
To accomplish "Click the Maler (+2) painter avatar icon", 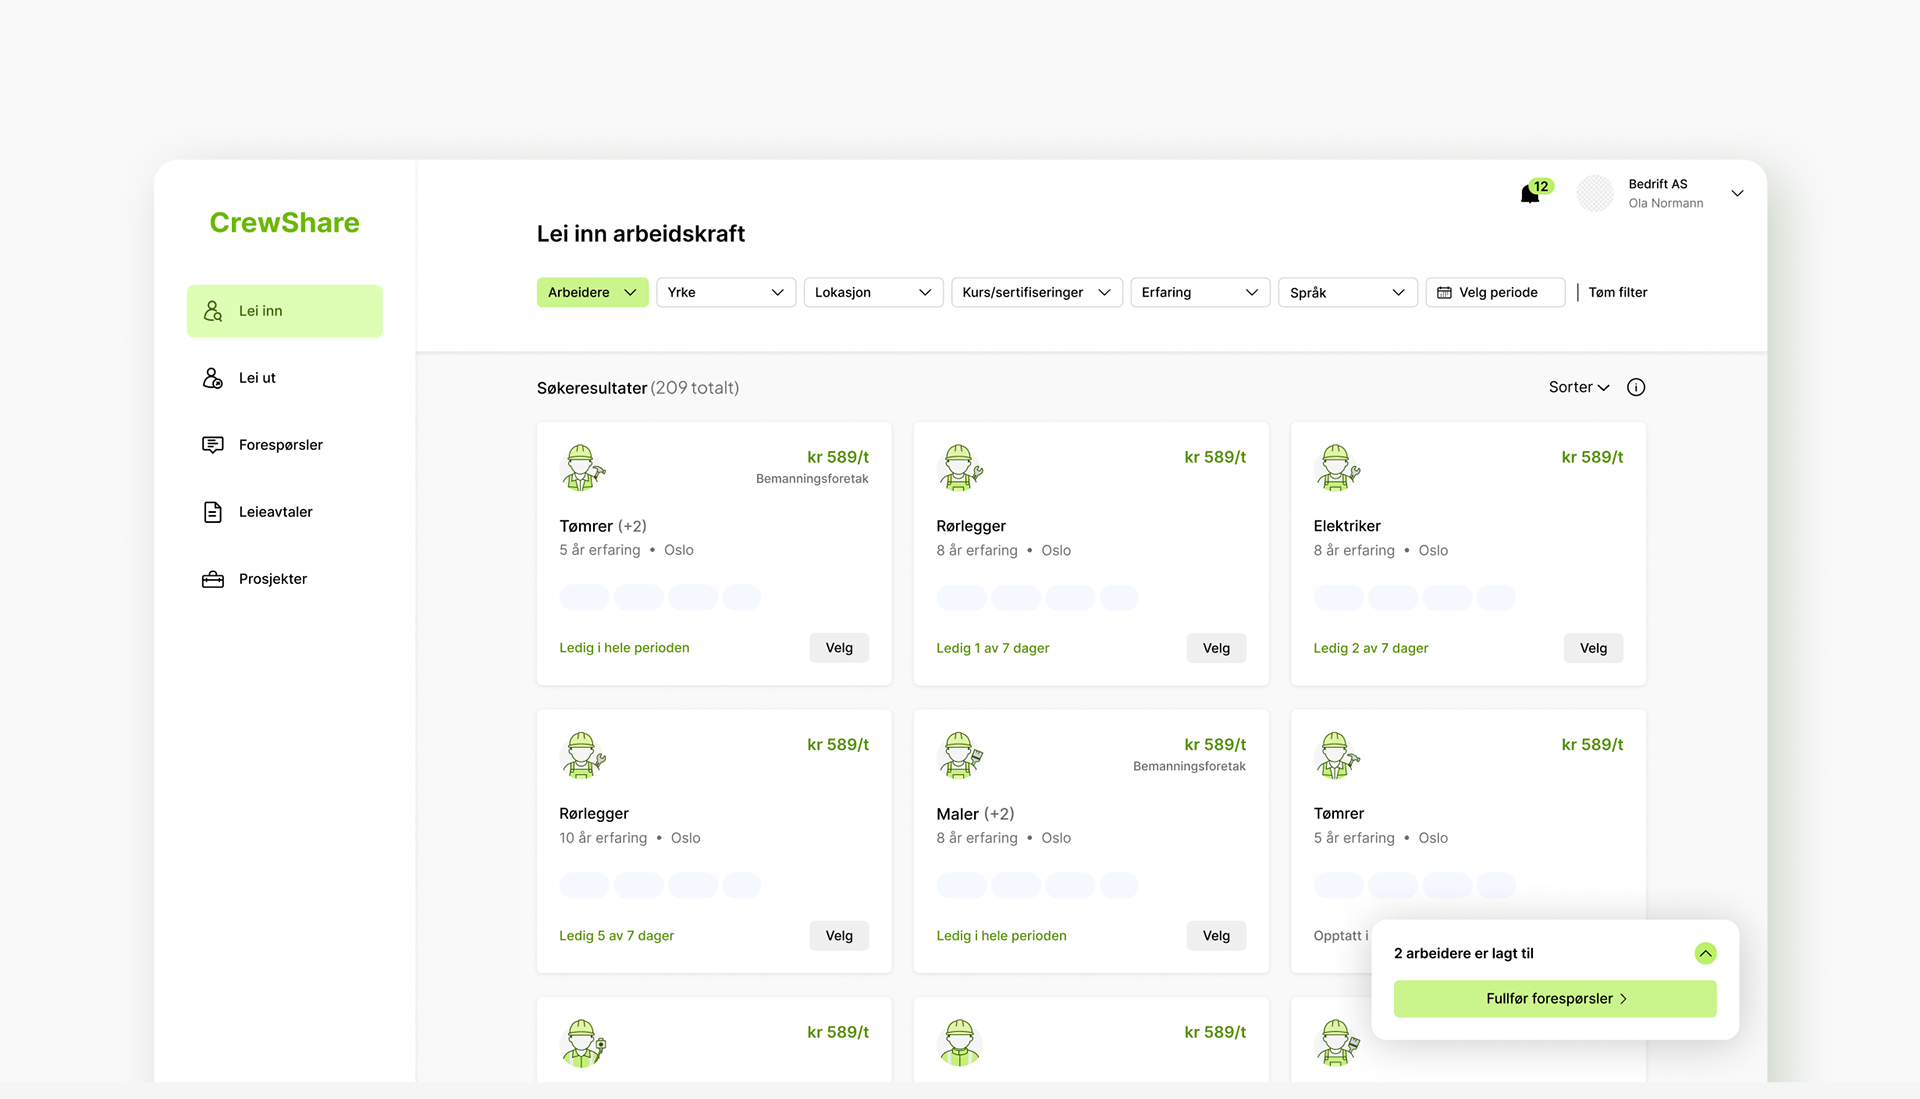I will [960, 756].
